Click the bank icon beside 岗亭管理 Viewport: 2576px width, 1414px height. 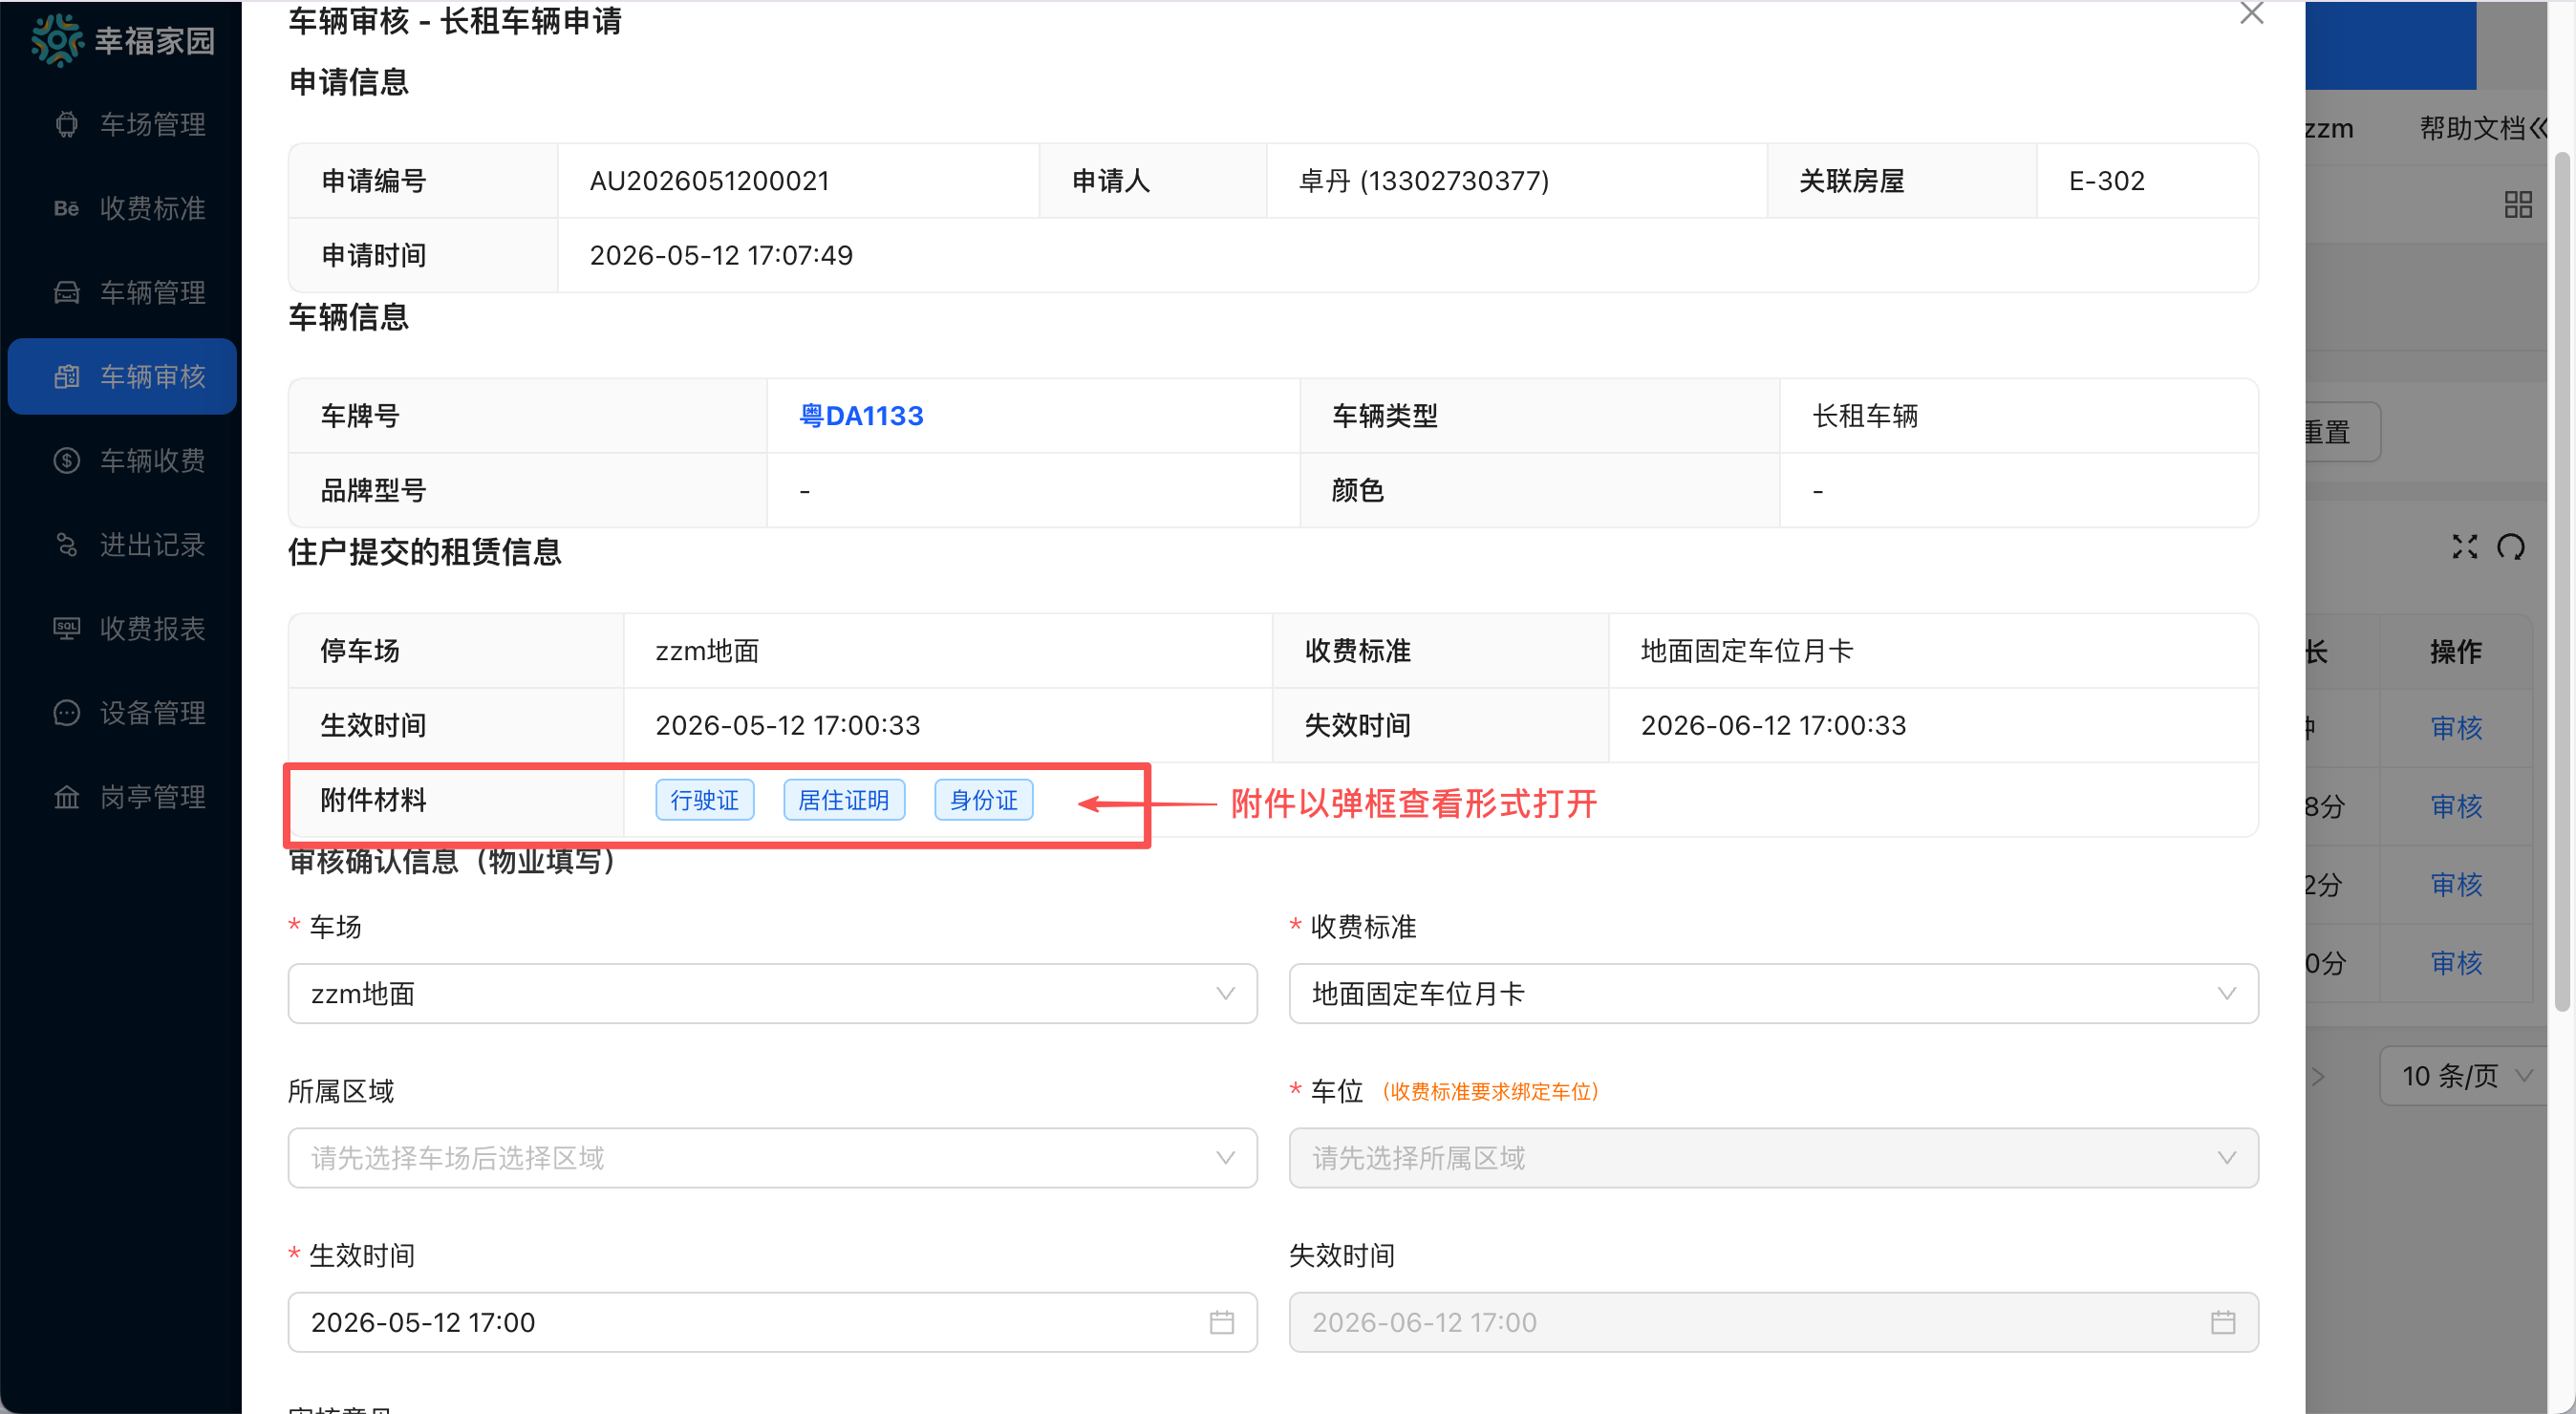click(x=66, y=796)
